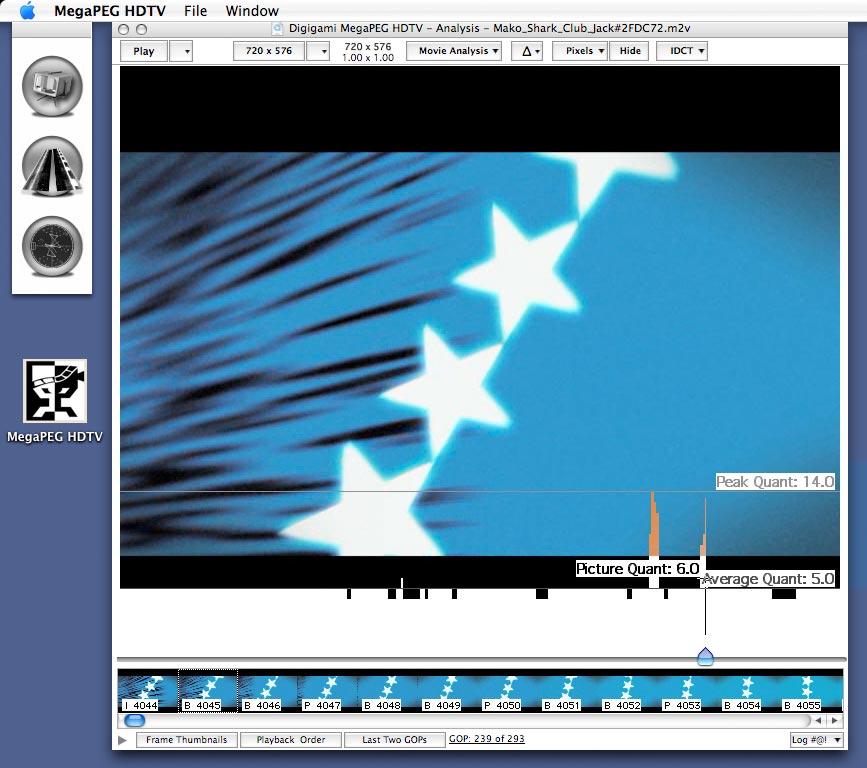Click the scroll left arrow of thumbnail strip

(x=818, y=720)
